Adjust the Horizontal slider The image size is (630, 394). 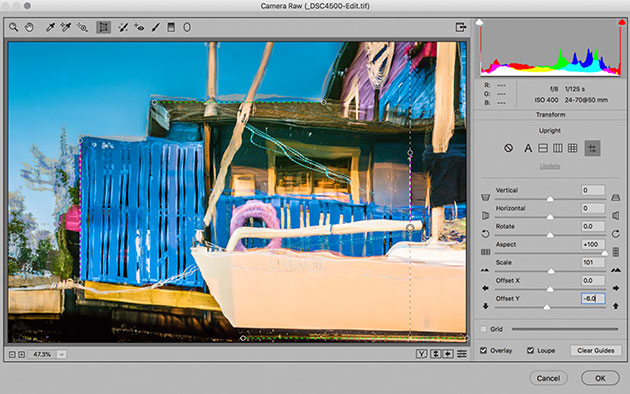pos(550,217)
